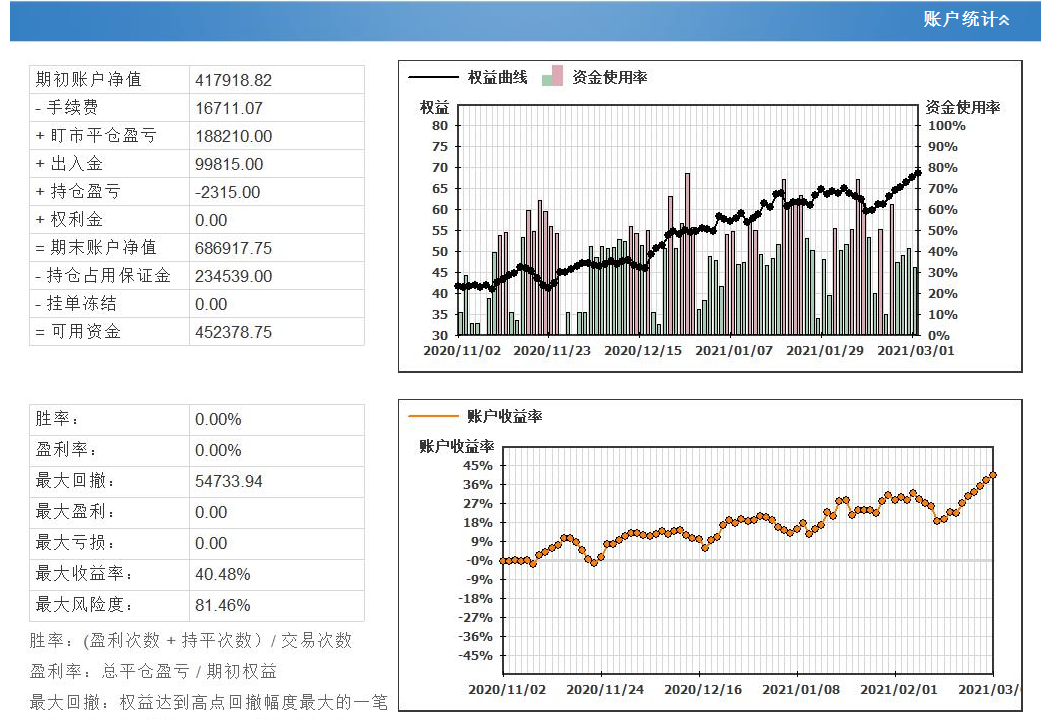Click the -45% label on 账户收益率 axis

(x=475, y=656)
